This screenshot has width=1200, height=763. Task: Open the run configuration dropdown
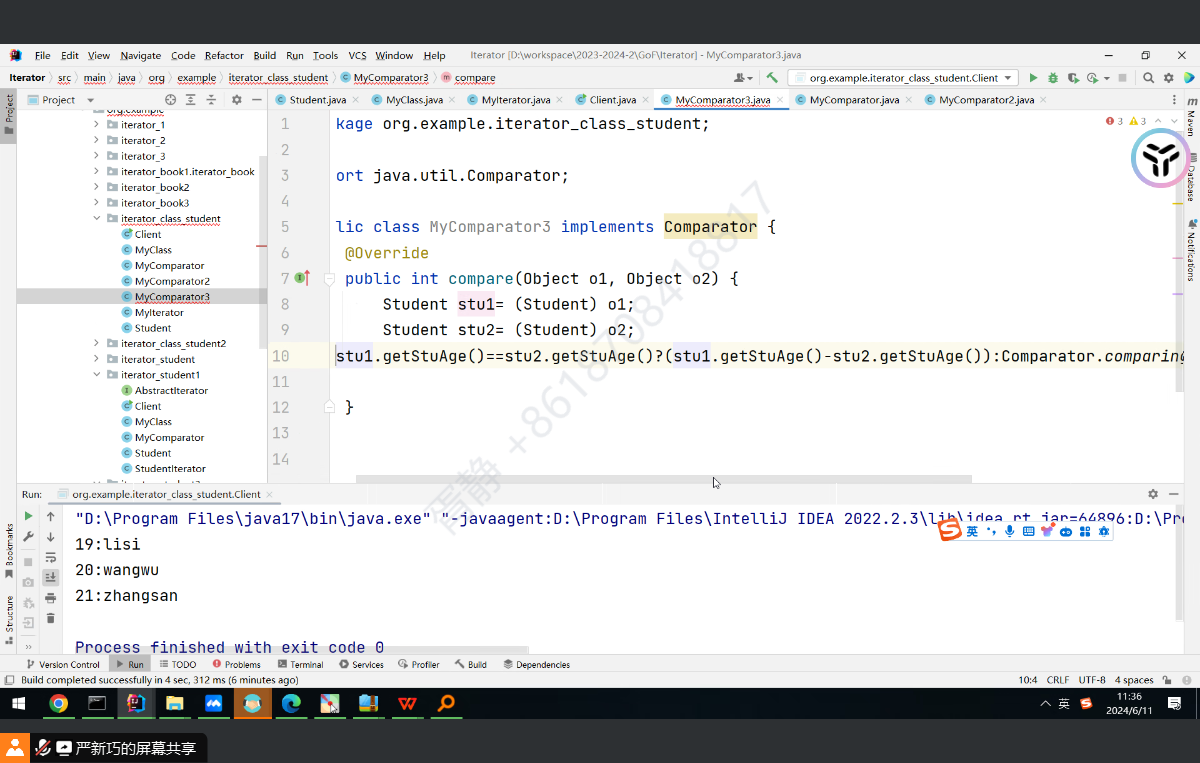point(903,78)
